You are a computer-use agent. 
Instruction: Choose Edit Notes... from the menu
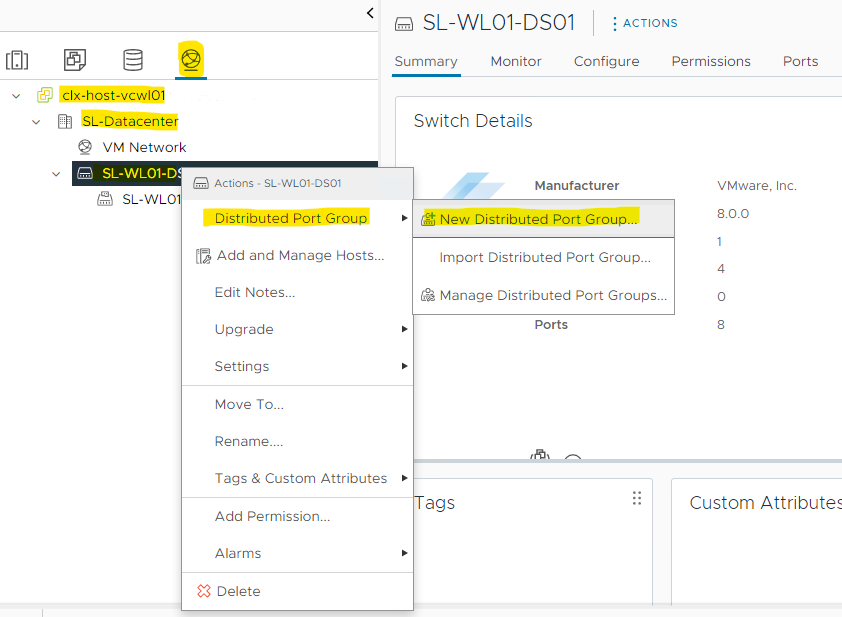click(x=297, y=293)
